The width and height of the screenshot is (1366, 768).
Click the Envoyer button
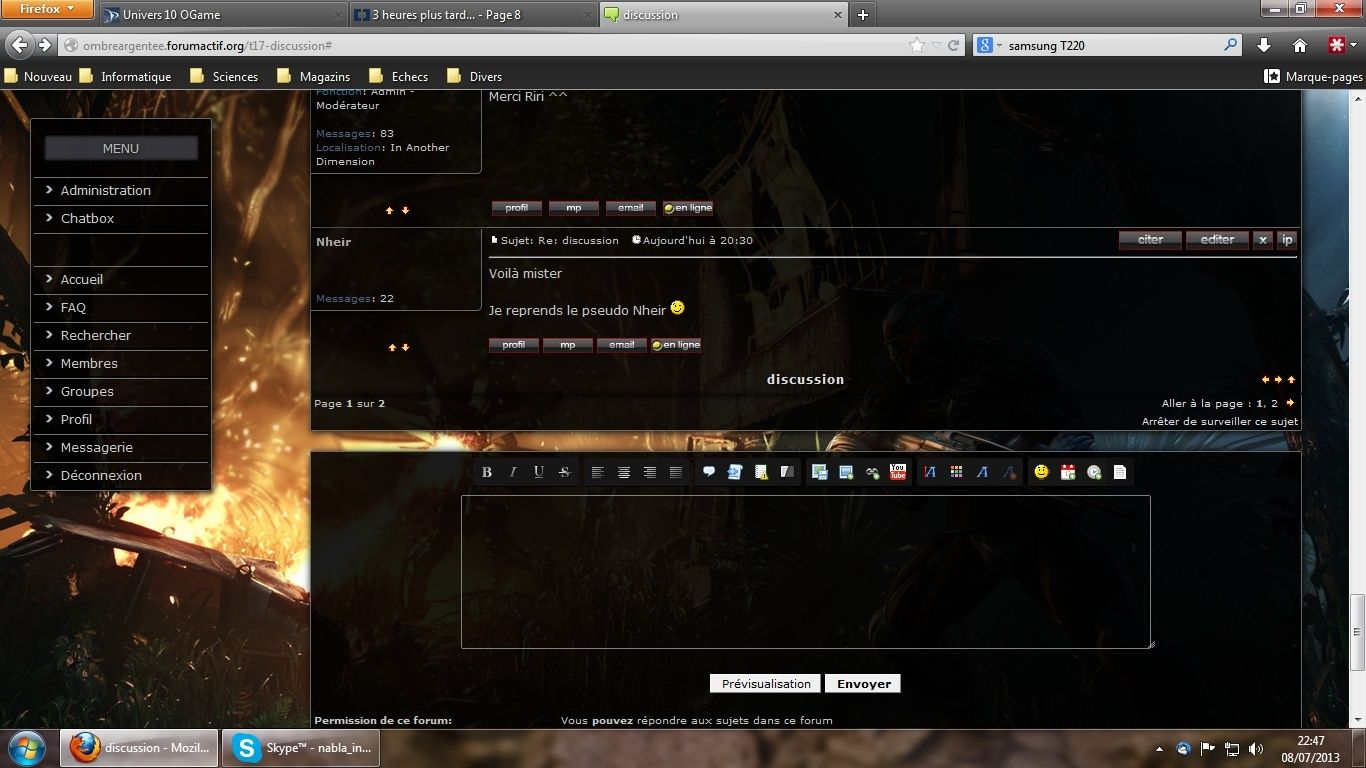pos(863,684)
